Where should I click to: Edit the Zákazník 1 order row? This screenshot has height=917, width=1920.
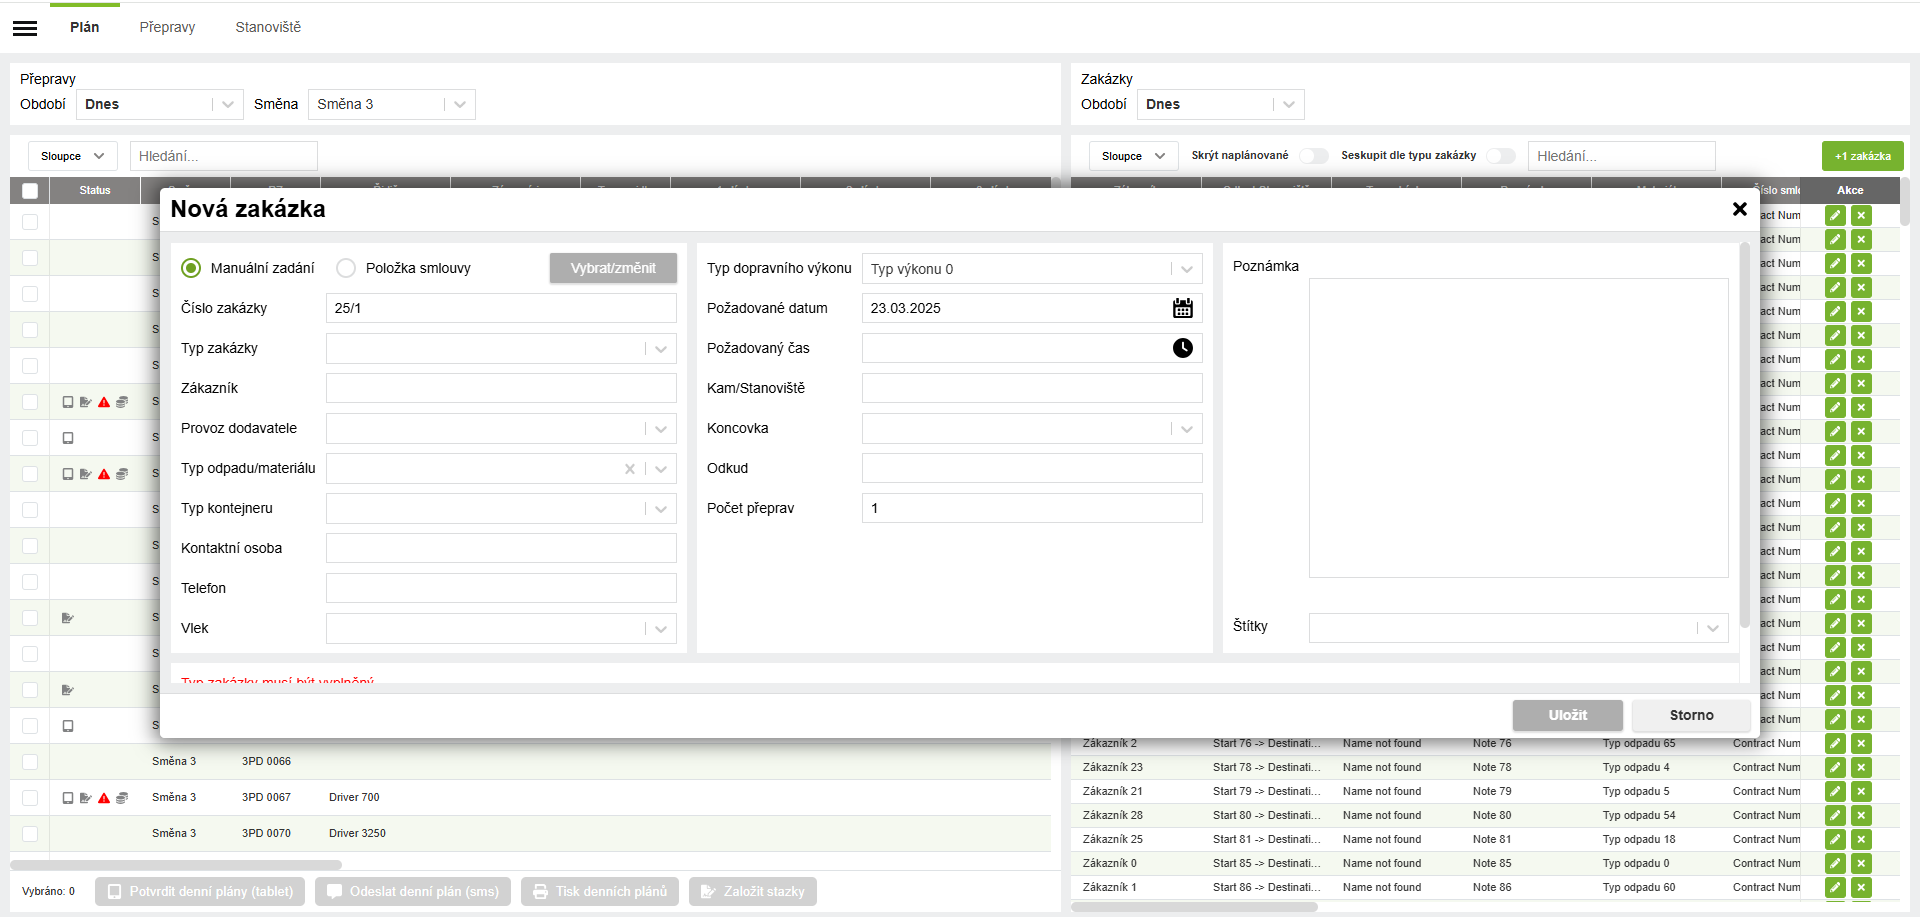tap(1835, 887)
